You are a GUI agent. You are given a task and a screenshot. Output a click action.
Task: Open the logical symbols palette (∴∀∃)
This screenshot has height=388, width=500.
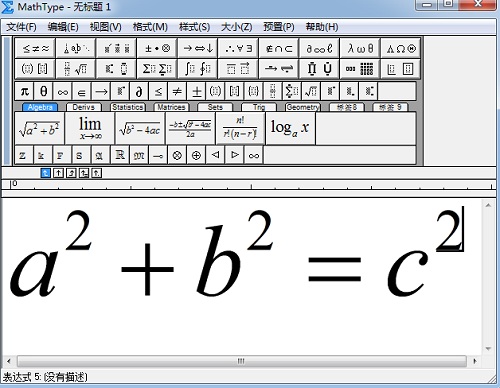(x=239, y=49)
